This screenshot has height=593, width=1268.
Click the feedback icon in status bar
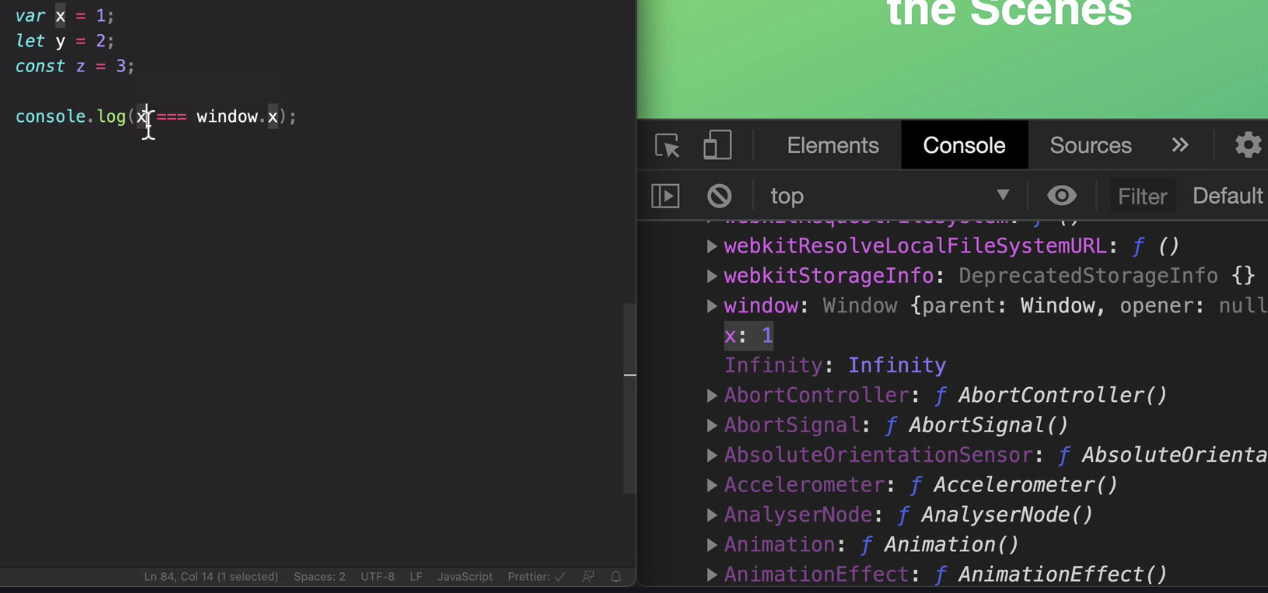(x=588, y=577)
